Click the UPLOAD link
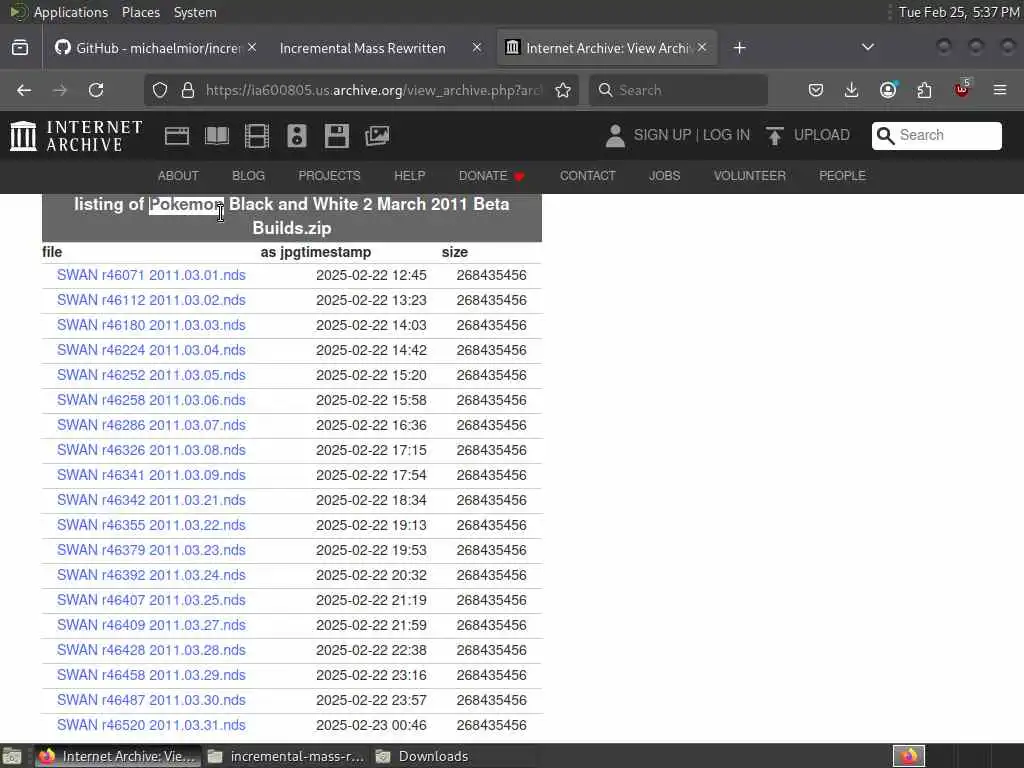The width and height of the screenshot is (1024, 768). pyautogui.click(x=822, y=135)
